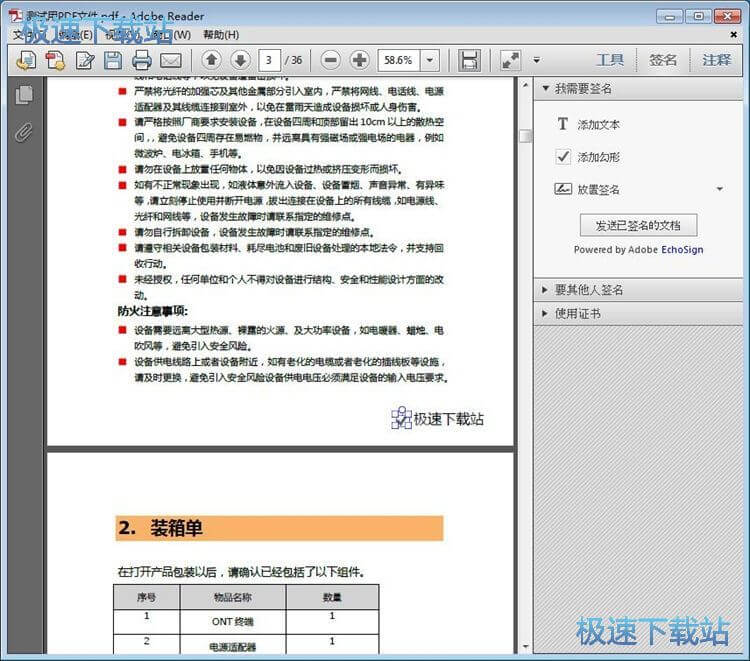Go to previous page with up arrow
Image resolution: width=750 pixels, height=661 pixels.
point(211,60)
